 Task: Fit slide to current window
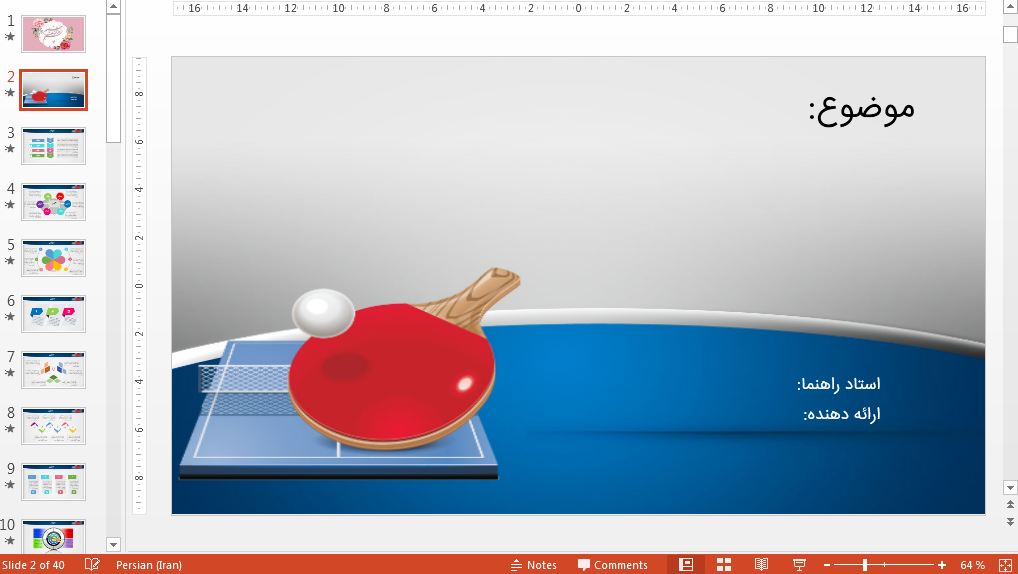pyautogui.click(x=1005, y=565)
